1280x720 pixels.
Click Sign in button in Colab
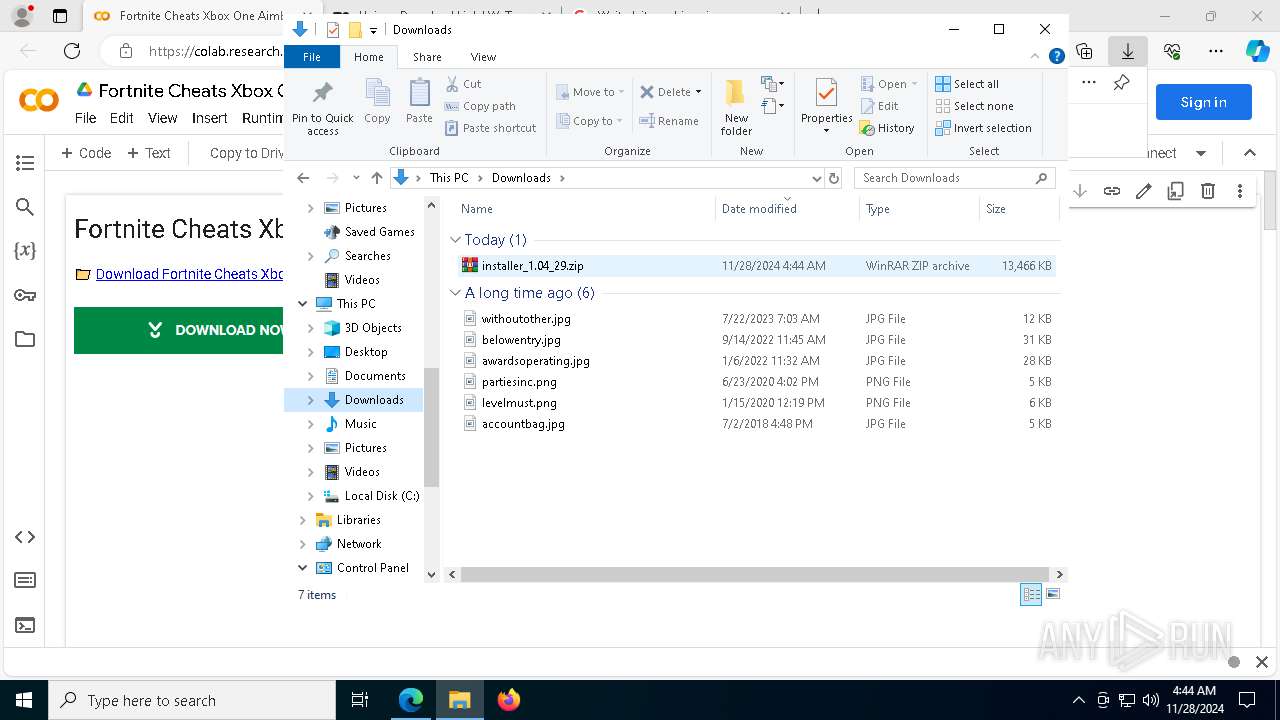(x=1204, y=102)
